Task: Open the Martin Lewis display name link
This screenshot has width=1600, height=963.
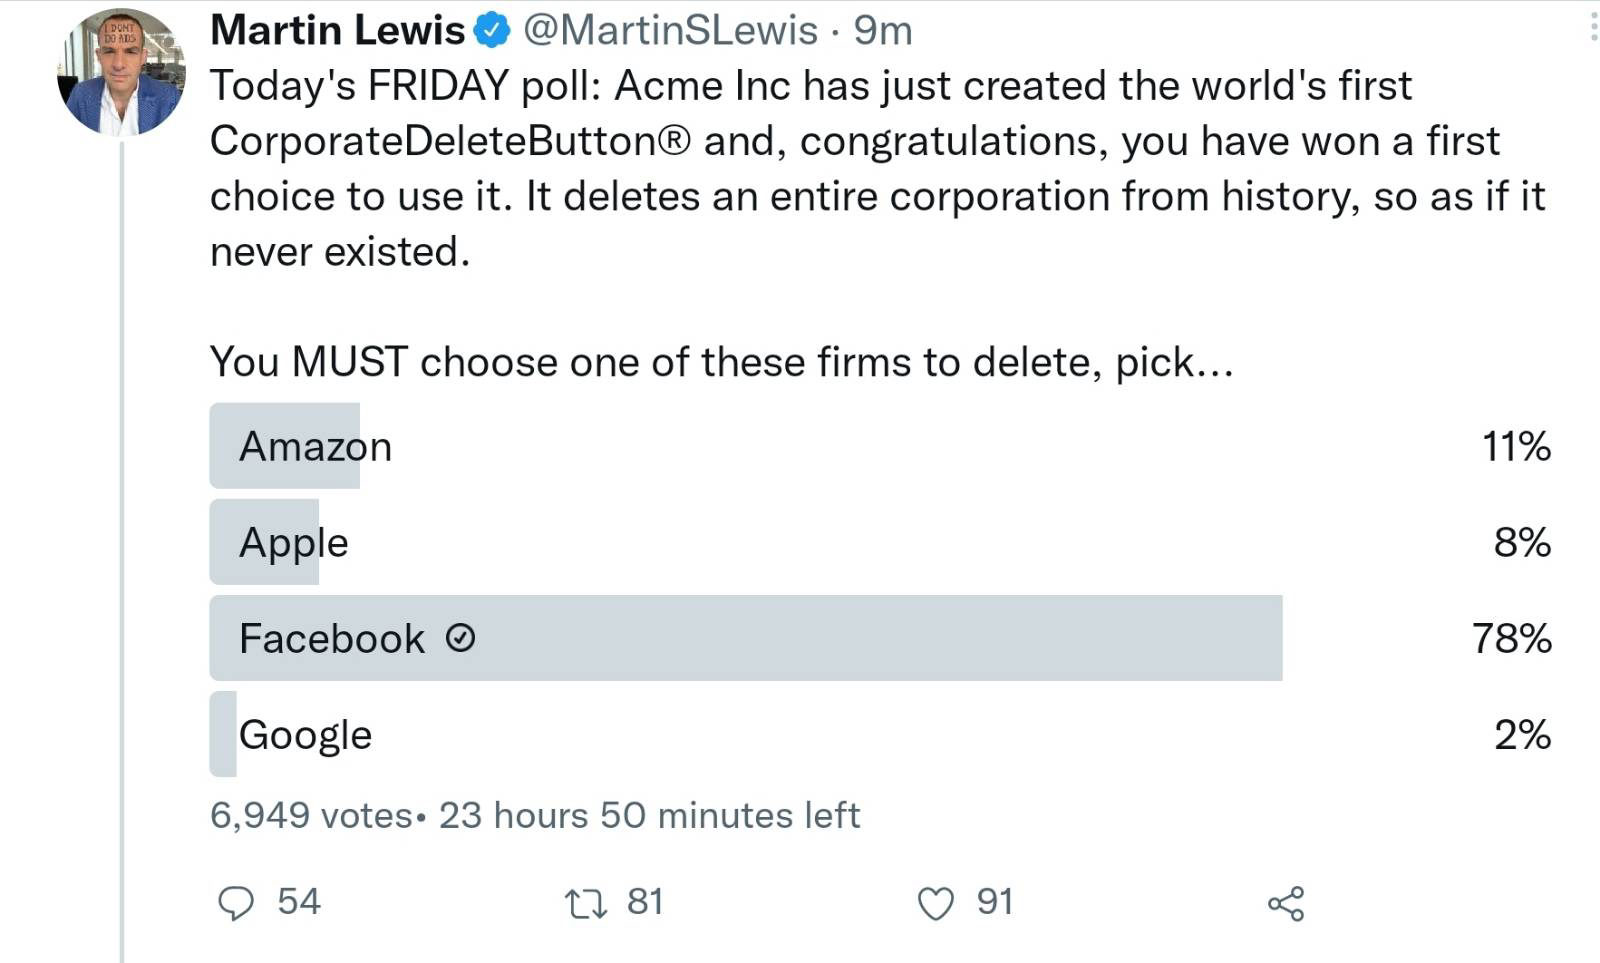Action: (x=337, y=31)
